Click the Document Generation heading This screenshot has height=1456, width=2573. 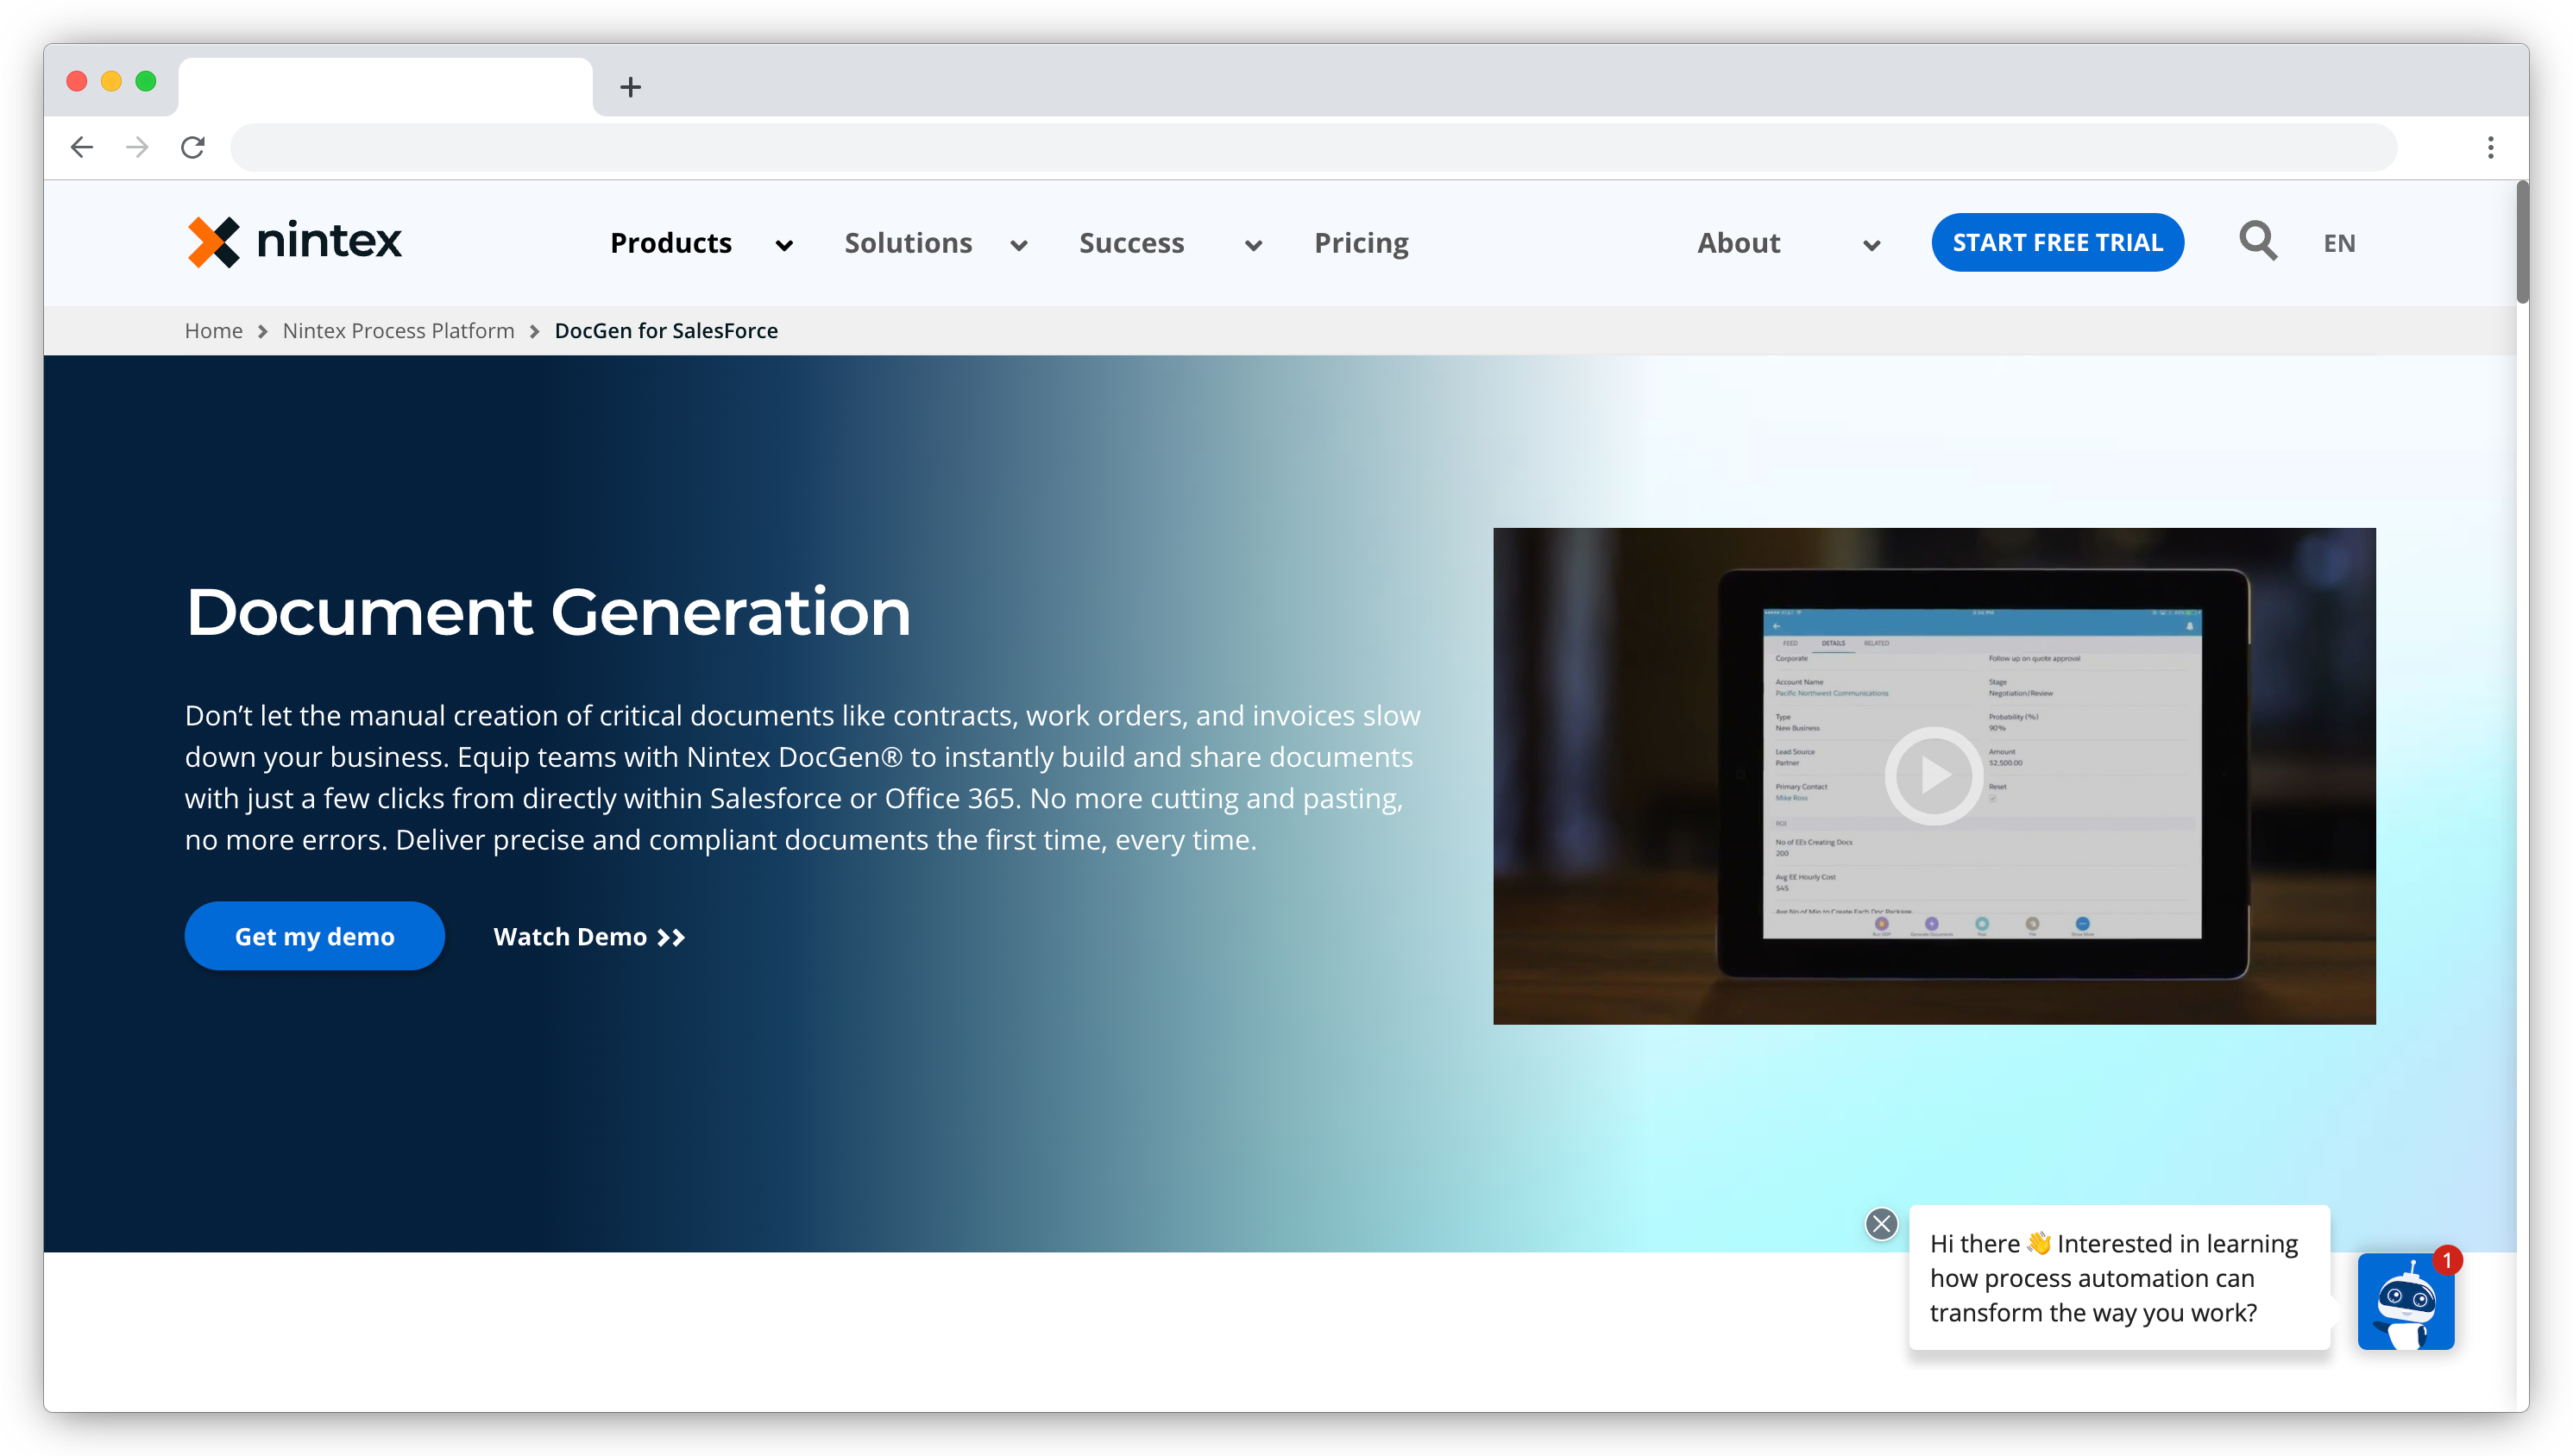(x=548, y=611)
